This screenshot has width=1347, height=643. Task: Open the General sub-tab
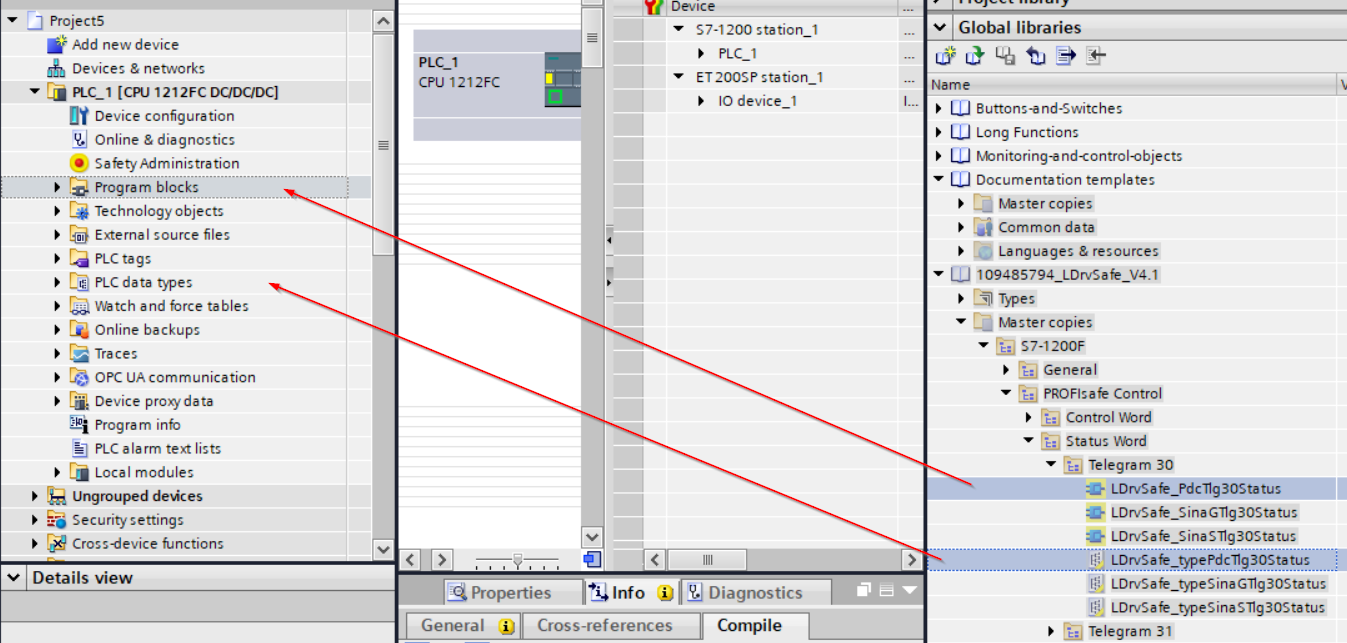coord(464,626)
